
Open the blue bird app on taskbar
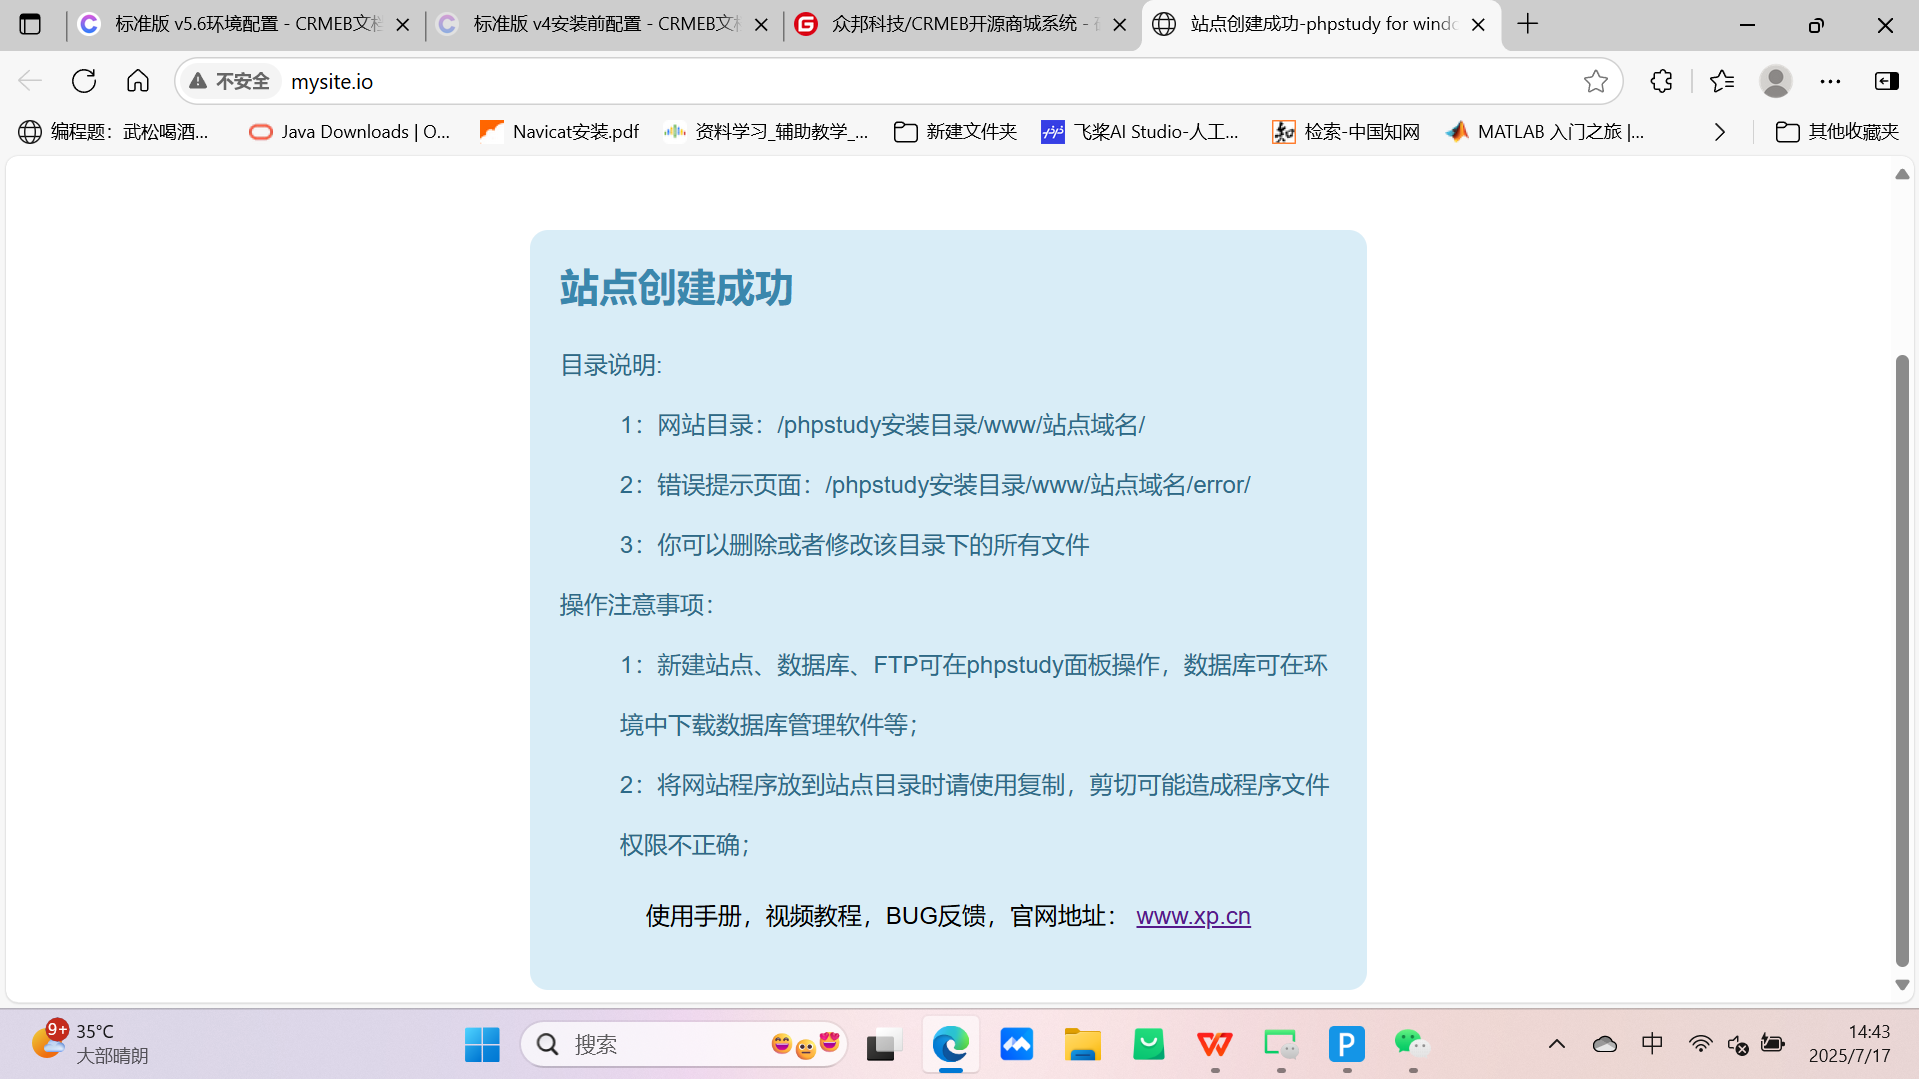click(x=1016, y=1044)
